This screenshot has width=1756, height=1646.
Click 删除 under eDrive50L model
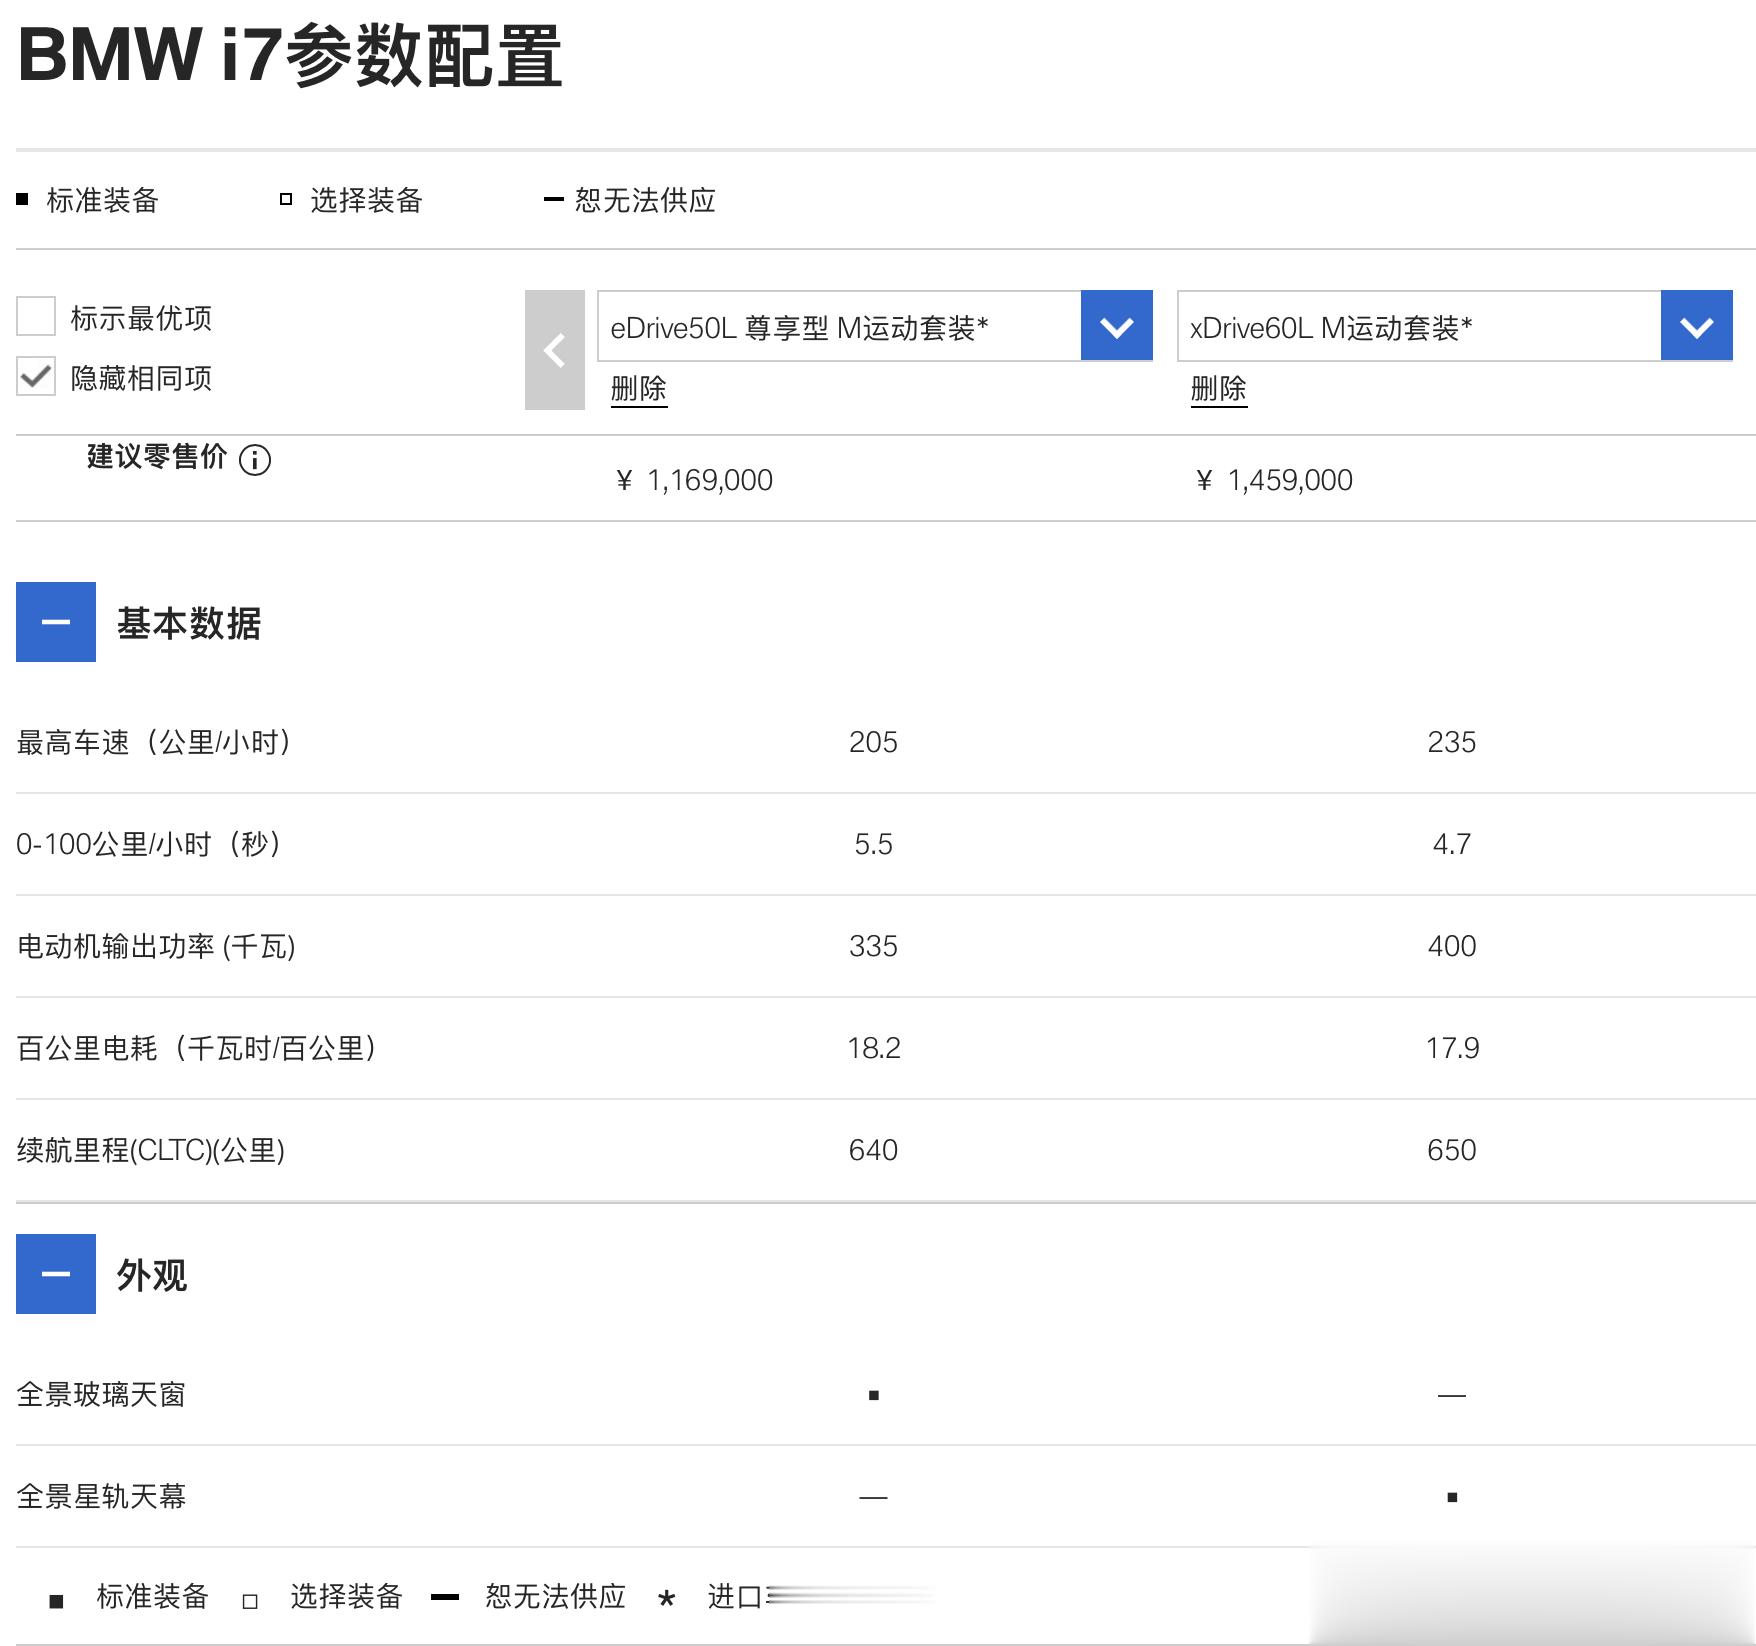[x=638, y=388]
